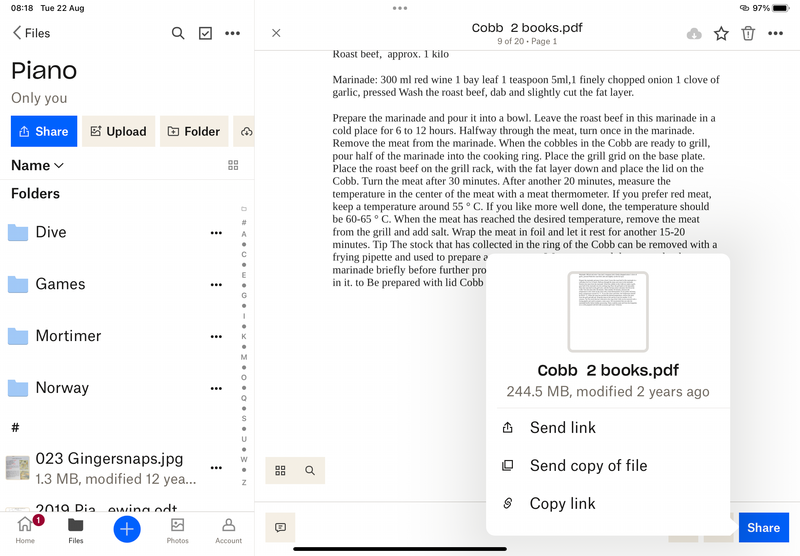Open the Account tab

click(229, 530)
